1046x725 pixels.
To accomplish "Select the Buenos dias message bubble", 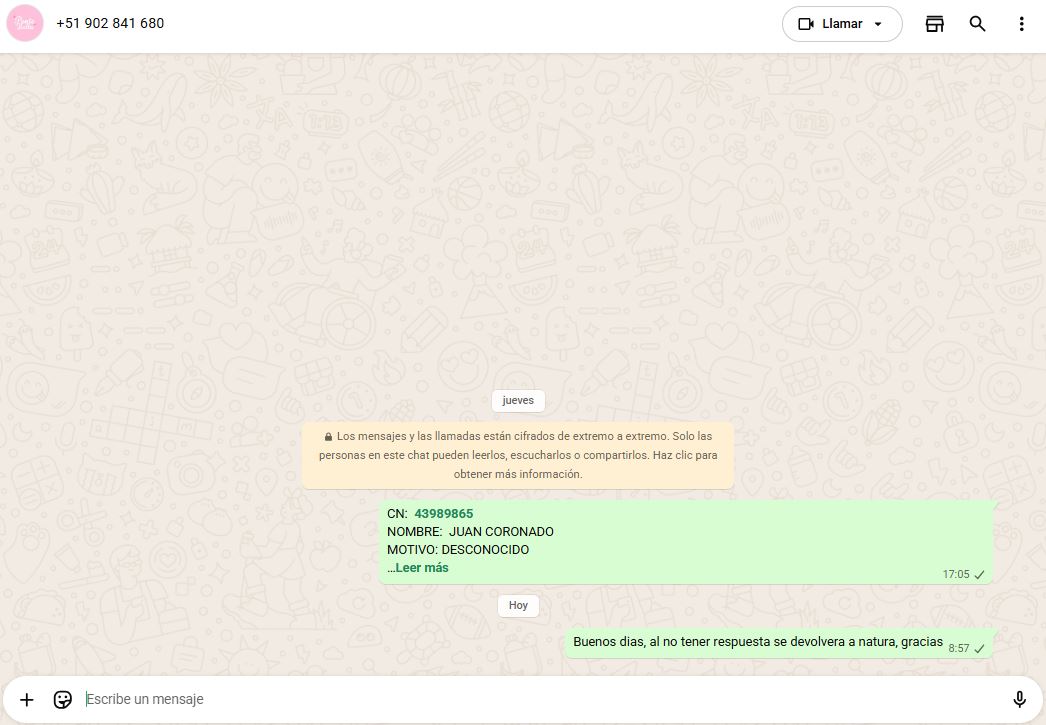I will coord(757,642).
